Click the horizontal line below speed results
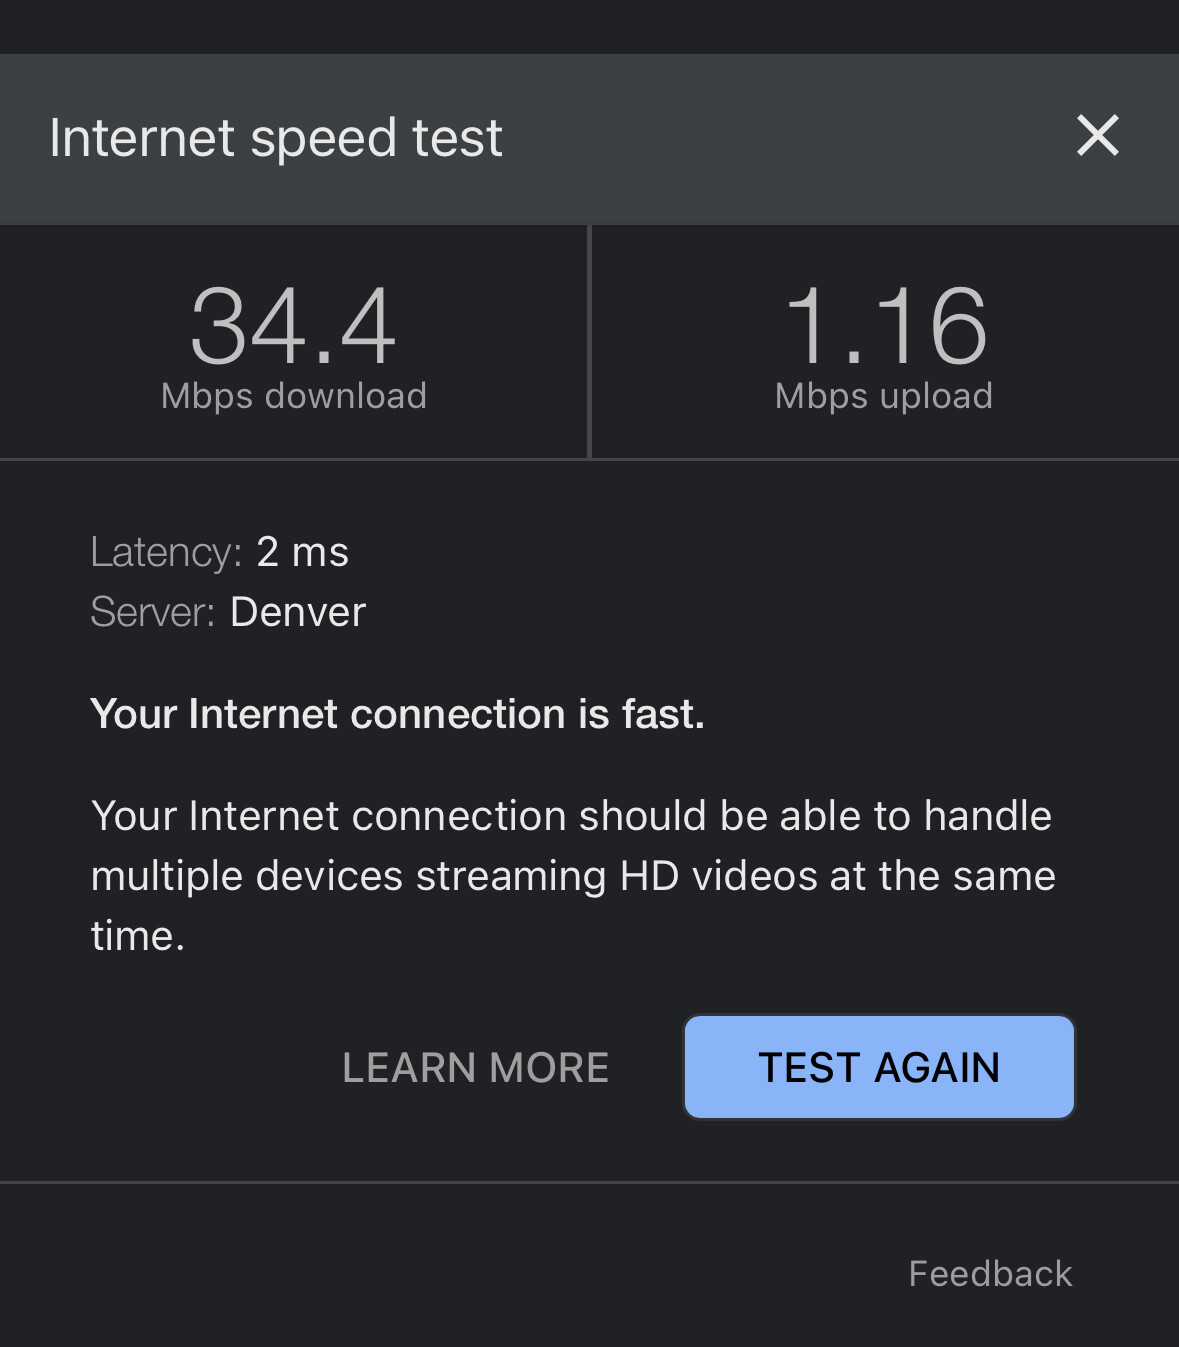Viewport: 1179px width, 1347px height. coord(589,459)
